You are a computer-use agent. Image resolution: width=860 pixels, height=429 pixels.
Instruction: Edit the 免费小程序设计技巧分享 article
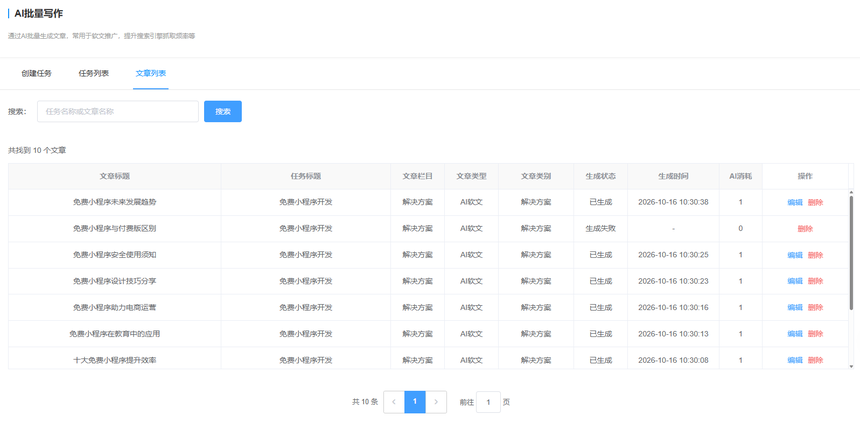point(795,281)
